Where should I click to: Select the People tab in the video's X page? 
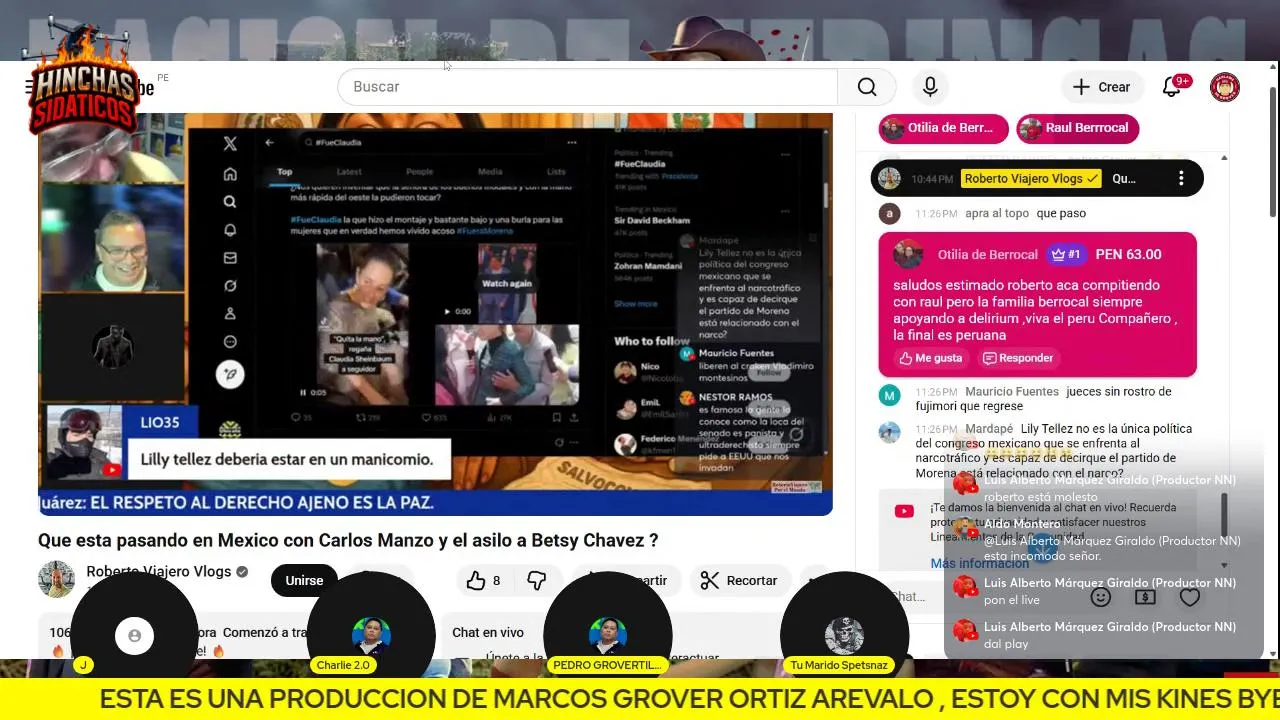pyautogui.click(x=419, y=171)
